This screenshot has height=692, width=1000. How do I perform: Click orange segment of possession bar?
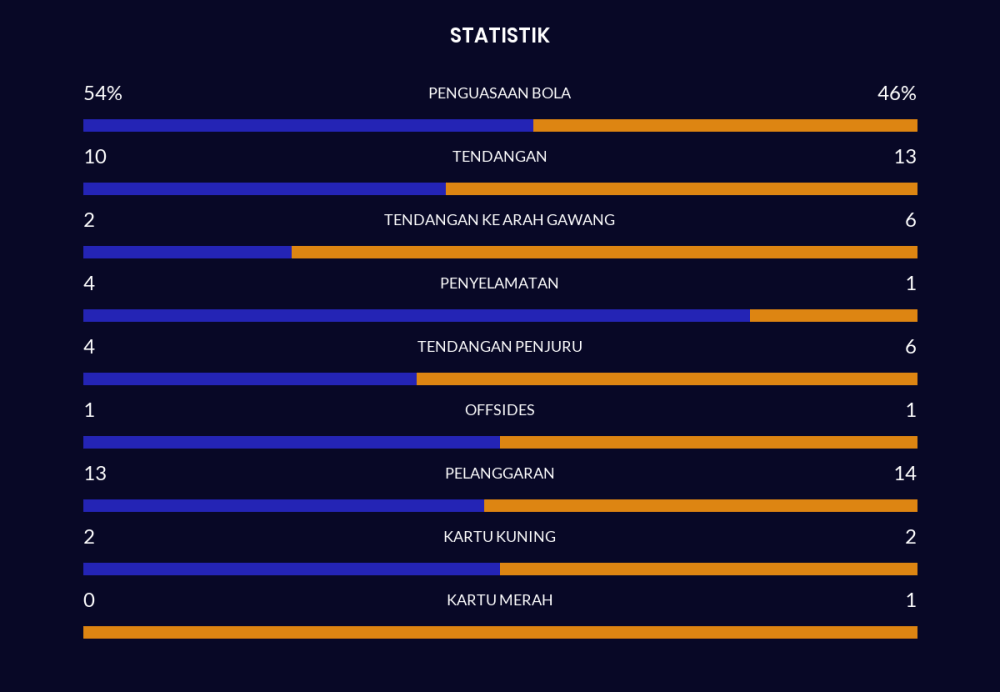[x=725, y=126]
